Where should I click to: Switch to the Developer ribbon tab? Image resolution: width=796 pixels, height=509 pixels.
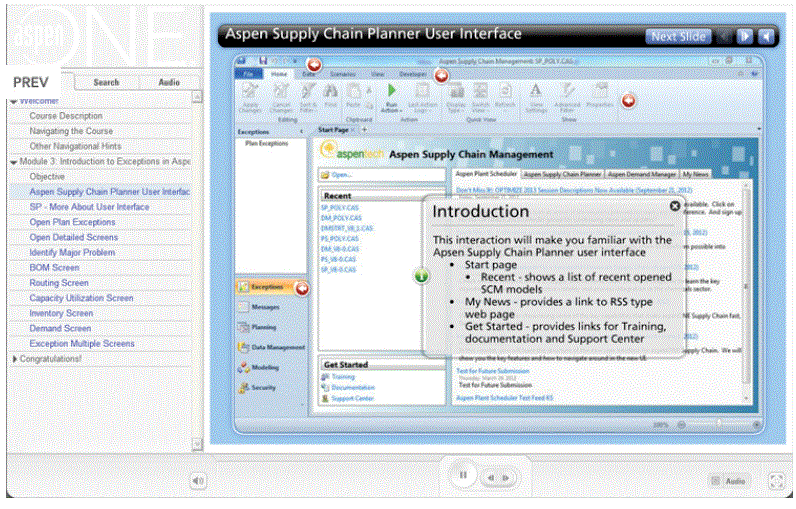point(413,74)
